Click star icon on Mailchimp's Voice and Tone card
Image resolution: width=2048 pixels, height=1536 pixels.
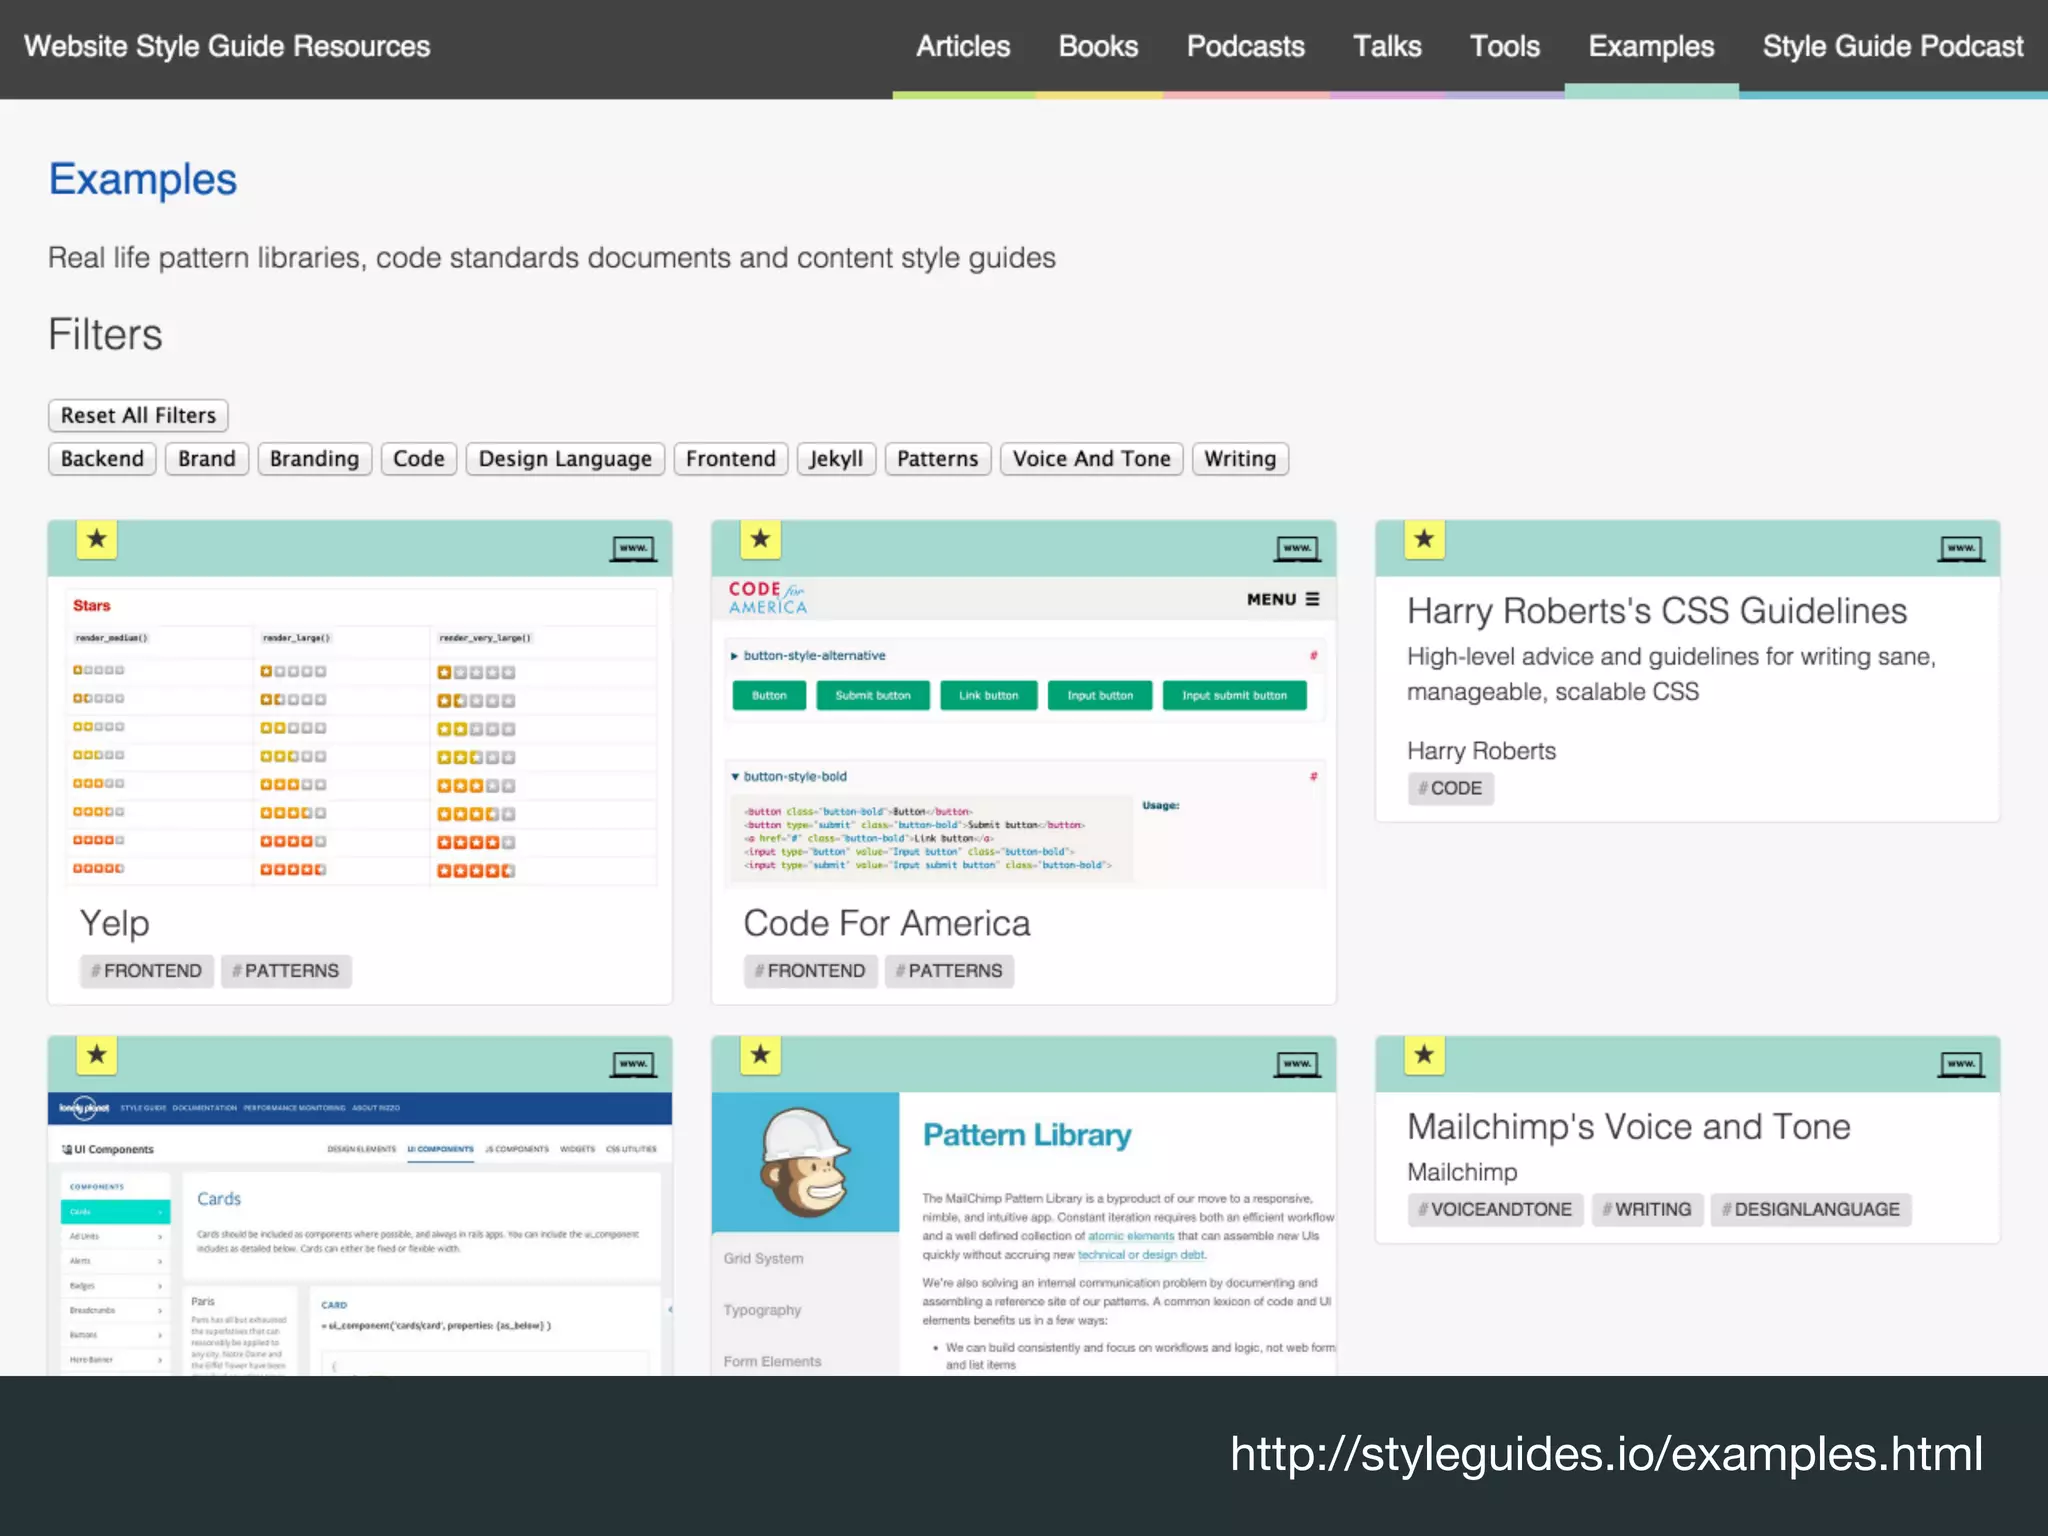pyautogui.click(x=1425, y=1055)
